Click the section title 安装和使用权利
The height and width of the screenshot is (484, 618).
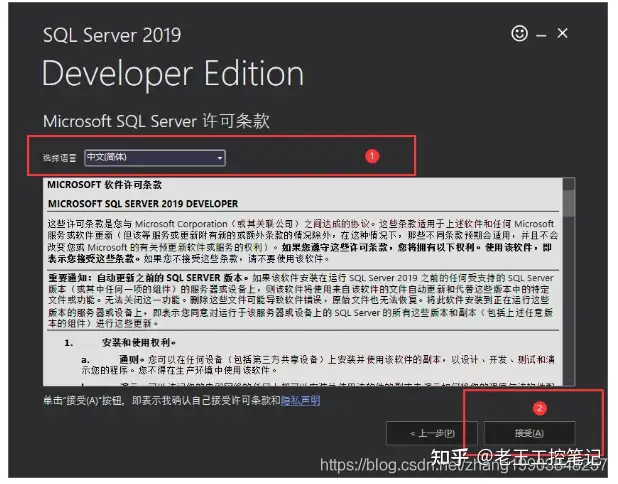click(138, 343)
